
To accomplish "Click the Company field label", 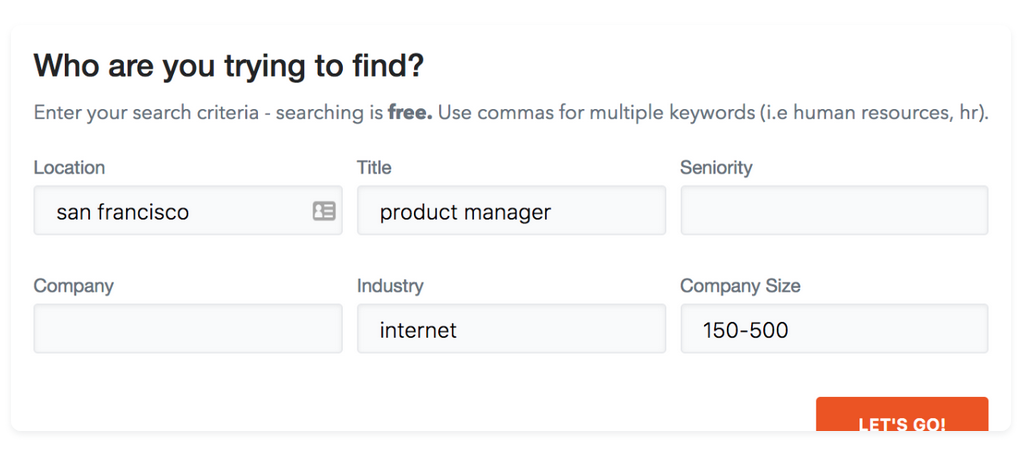I will (74, 286).
